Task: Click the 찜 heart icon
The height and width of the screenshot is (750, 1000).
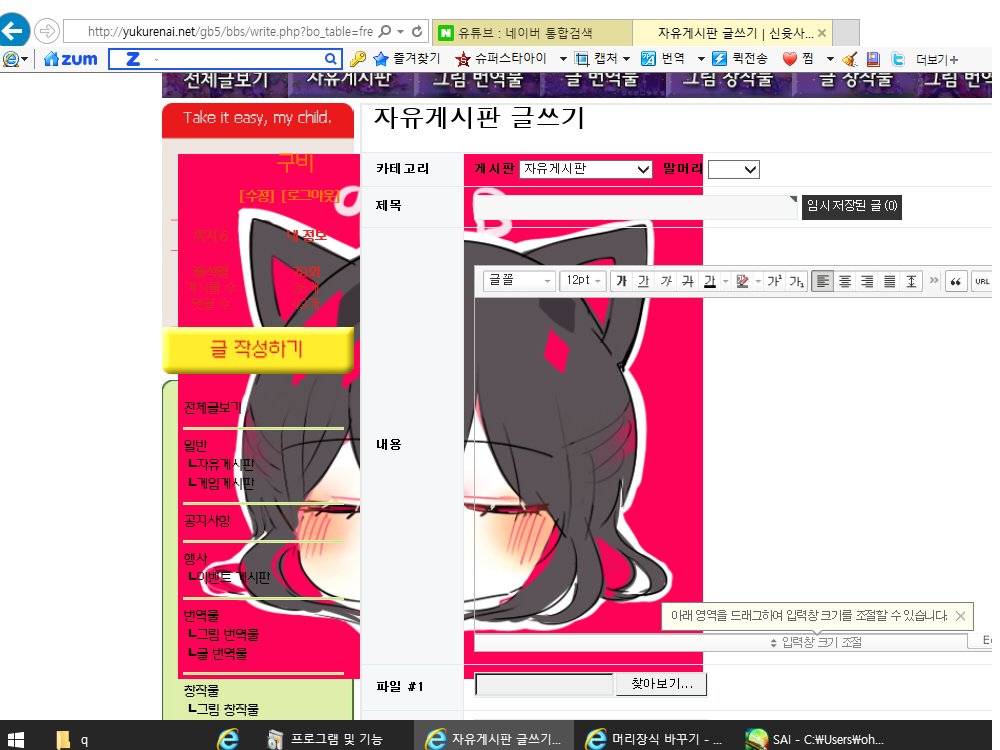Action: click(x=790, y=59)
